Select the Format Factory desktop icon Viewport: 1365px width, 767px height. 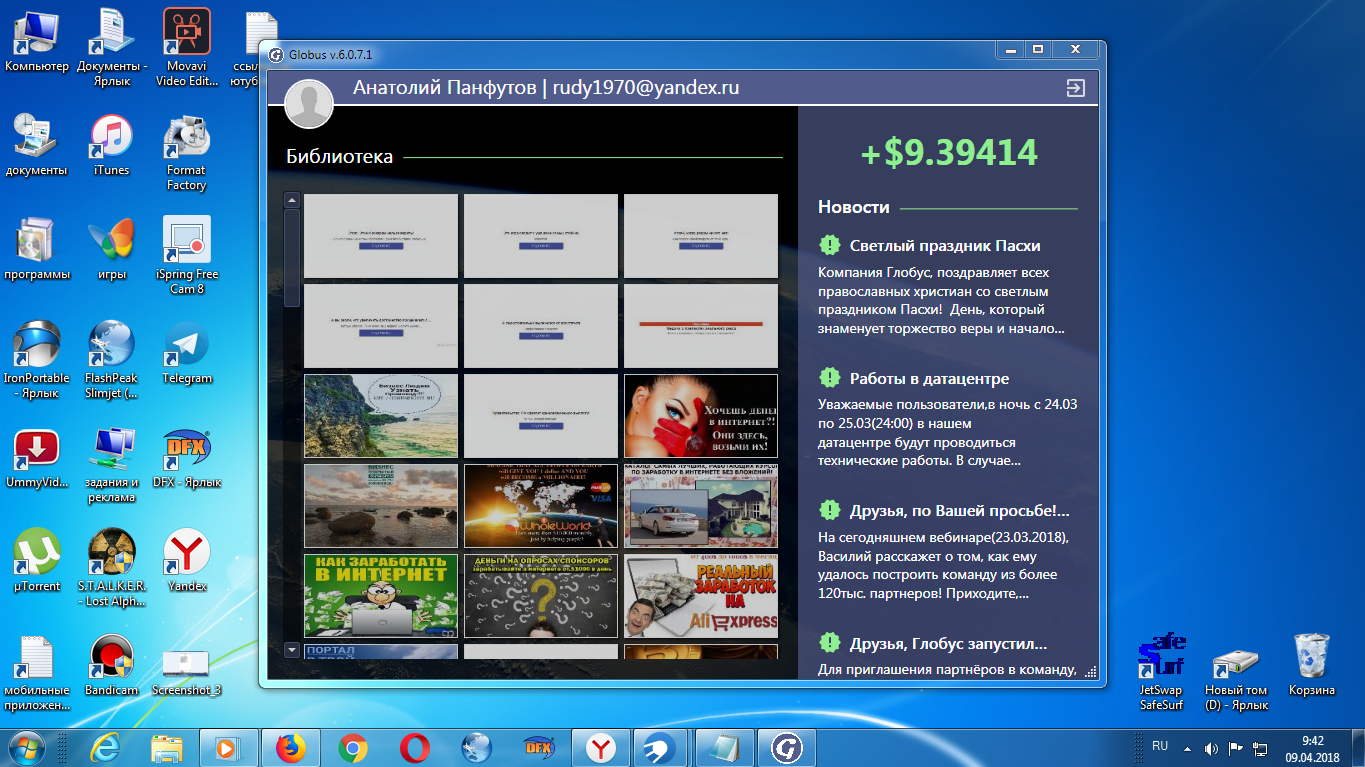pos(187,153)
